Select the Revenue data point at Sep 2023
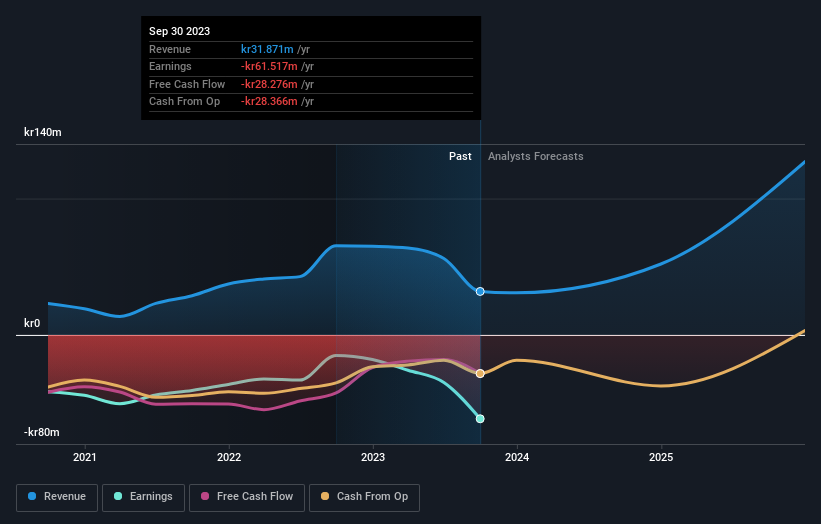The height and width of the screenshot is (524, 821). click(x=480, y=292)
